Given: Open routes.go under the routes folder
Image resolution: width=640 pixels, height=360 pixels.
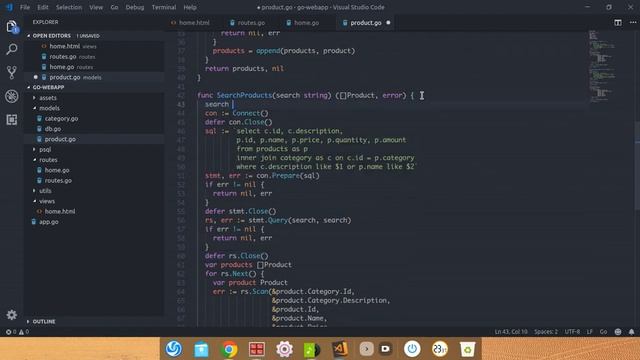Looking at the screenshot, I should [x=58, y=180].
